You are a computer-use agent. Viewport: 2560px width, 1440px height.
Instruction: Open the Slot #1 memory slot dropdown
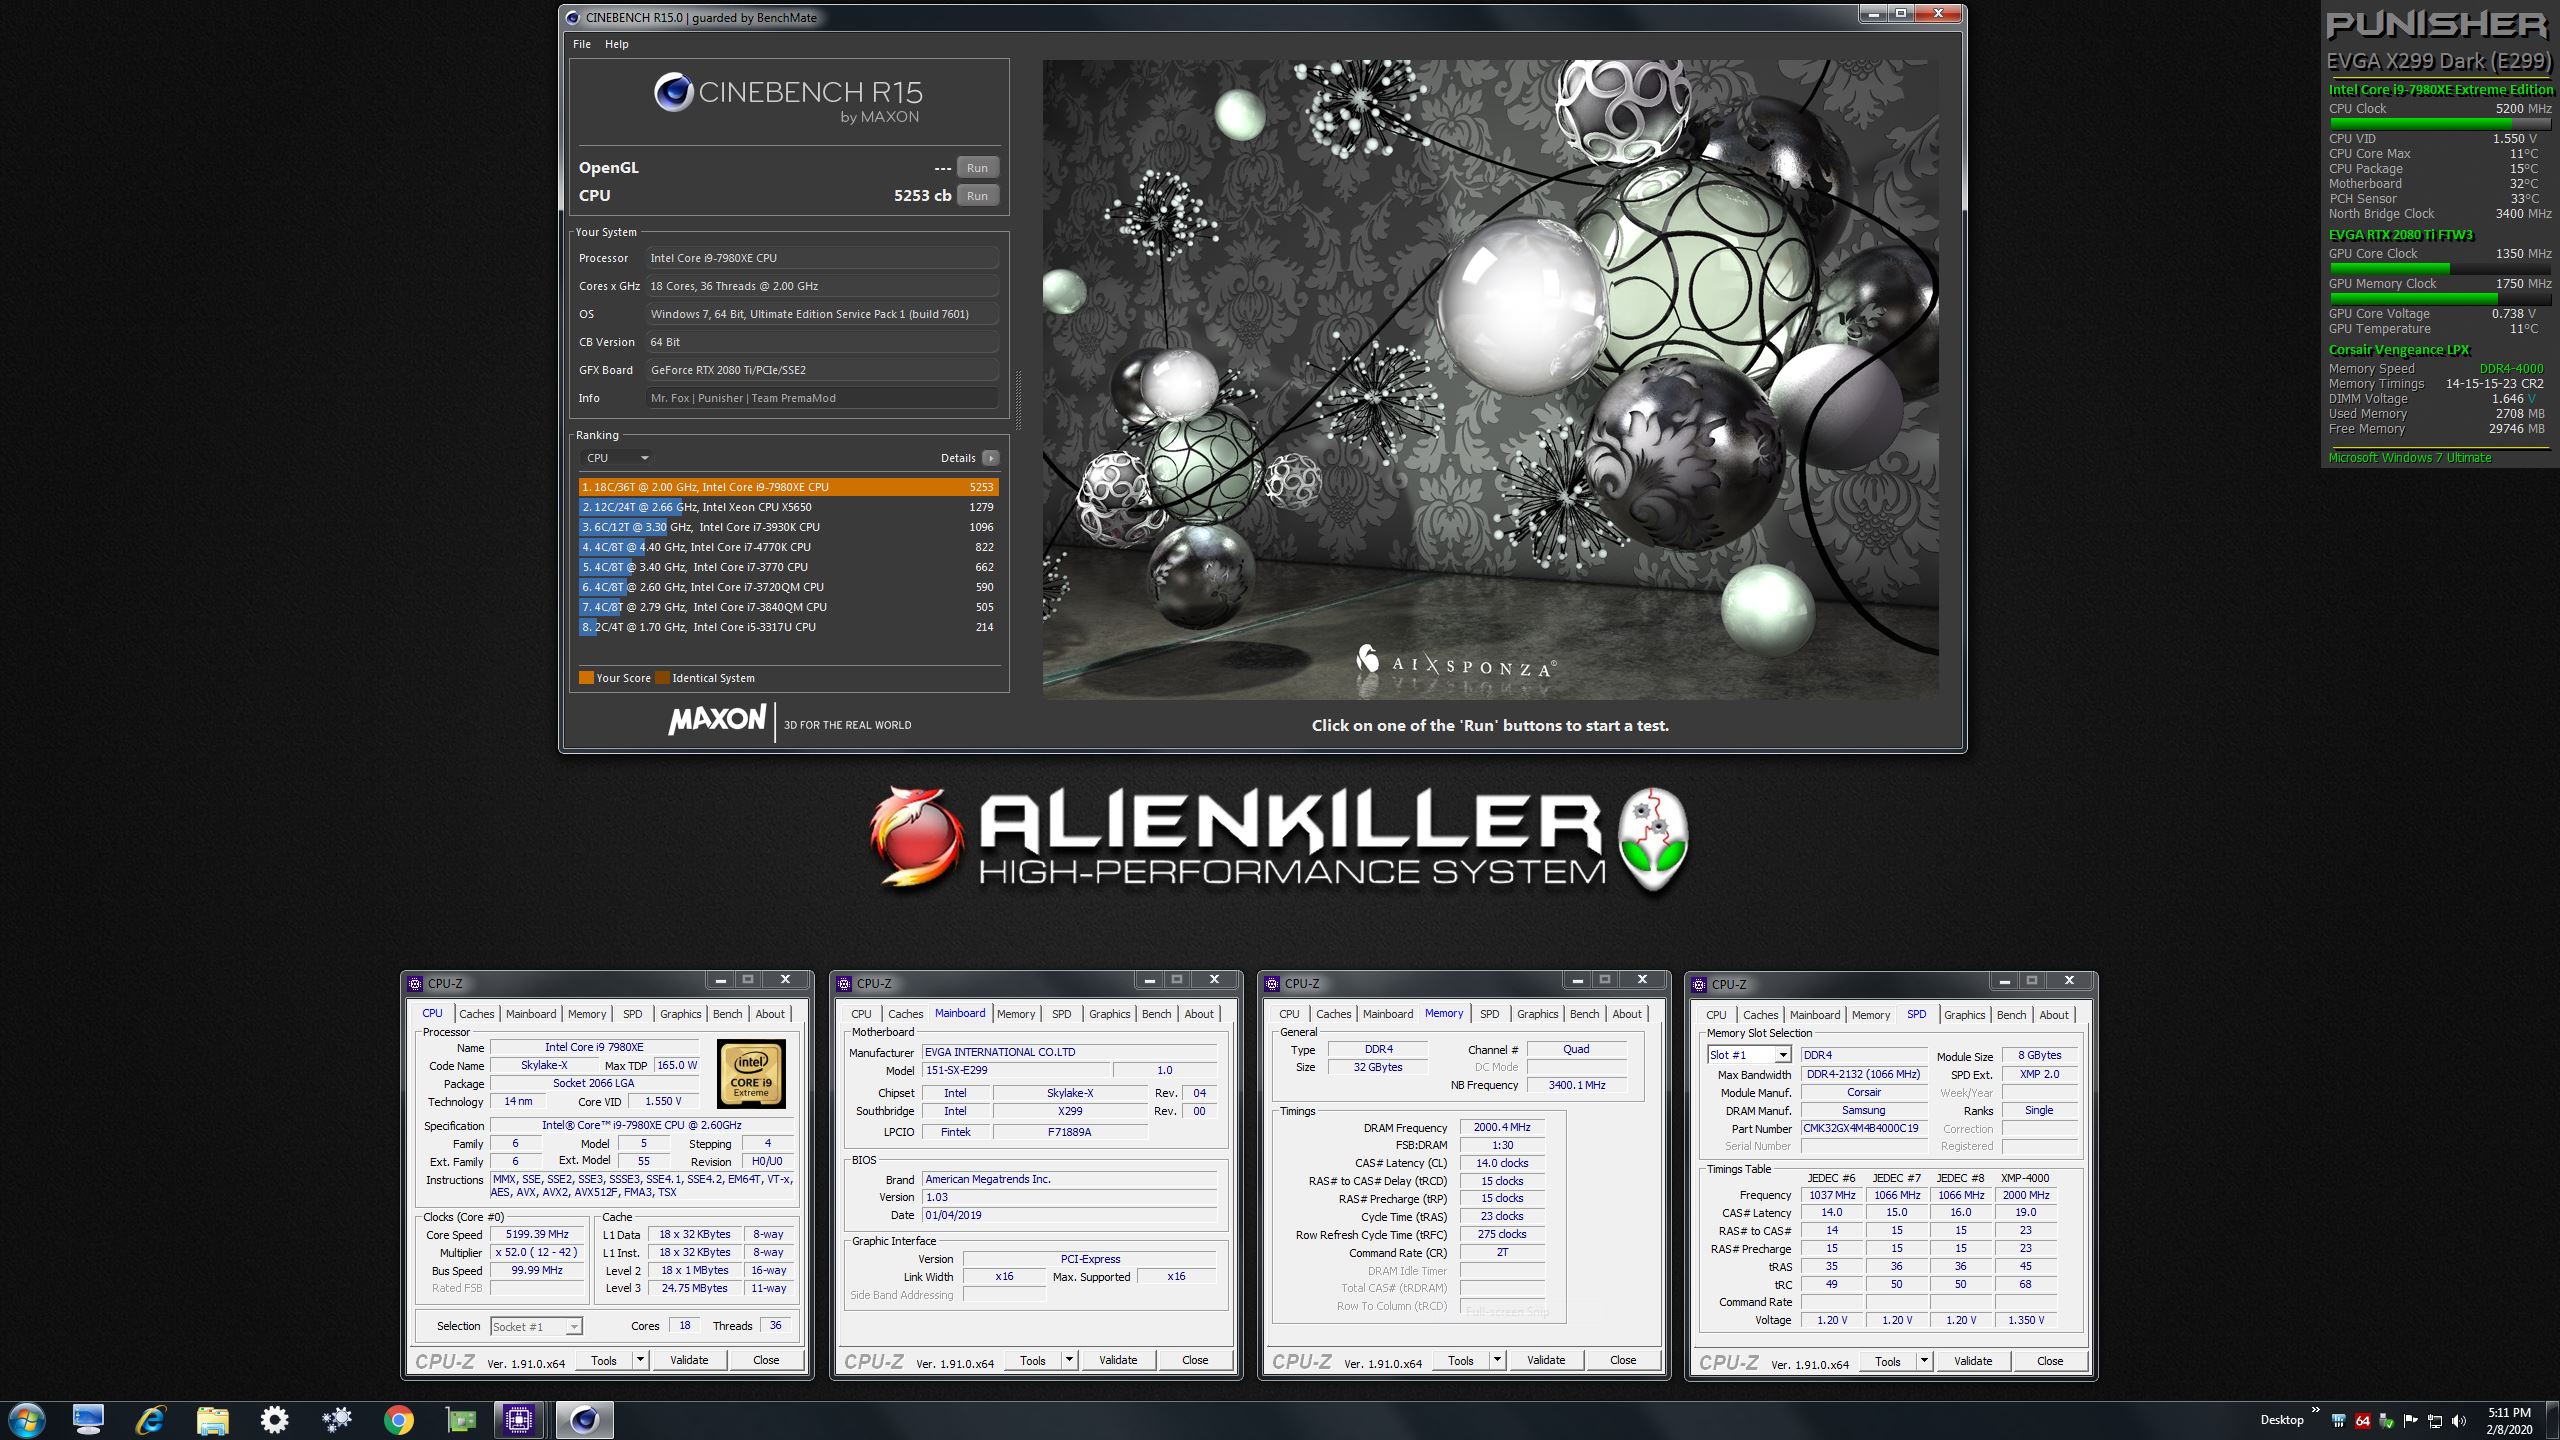(1782, 1055)
